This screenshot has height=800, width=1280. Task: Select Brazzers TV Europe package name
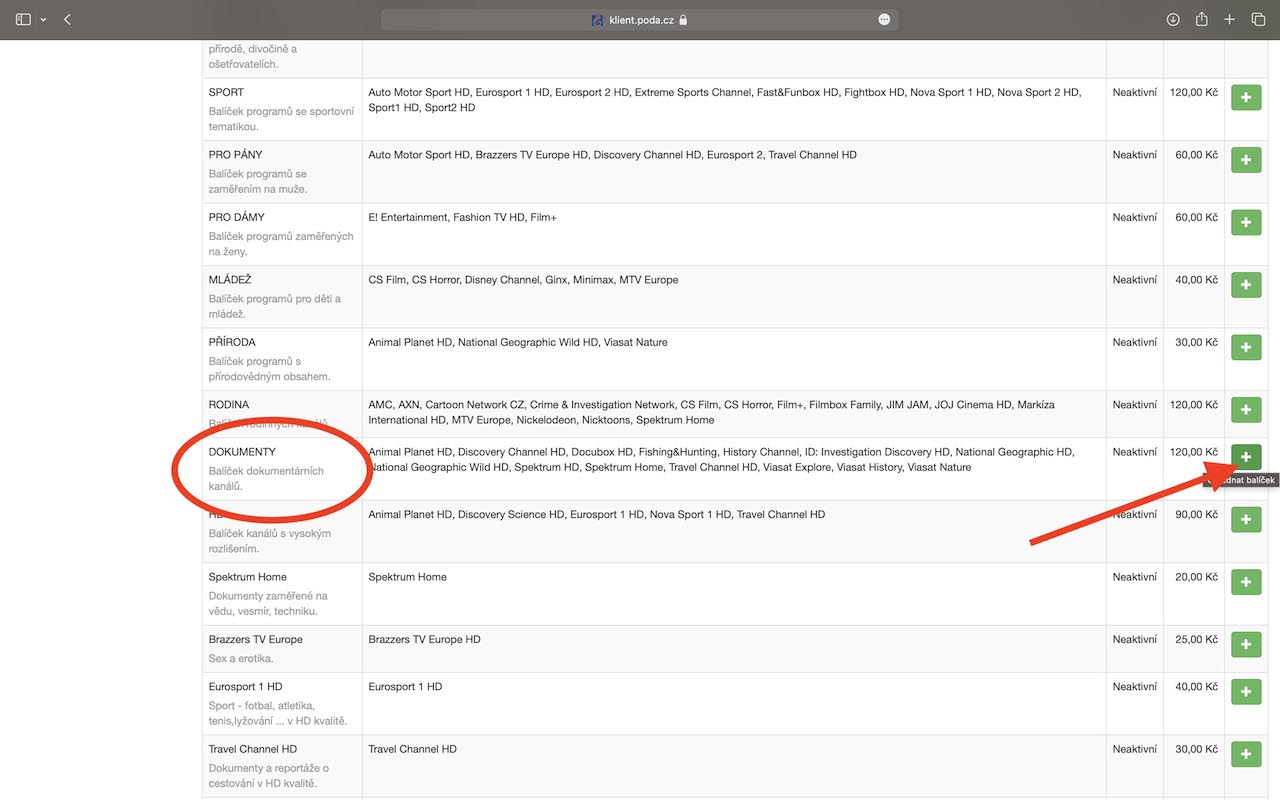[255, 639]
